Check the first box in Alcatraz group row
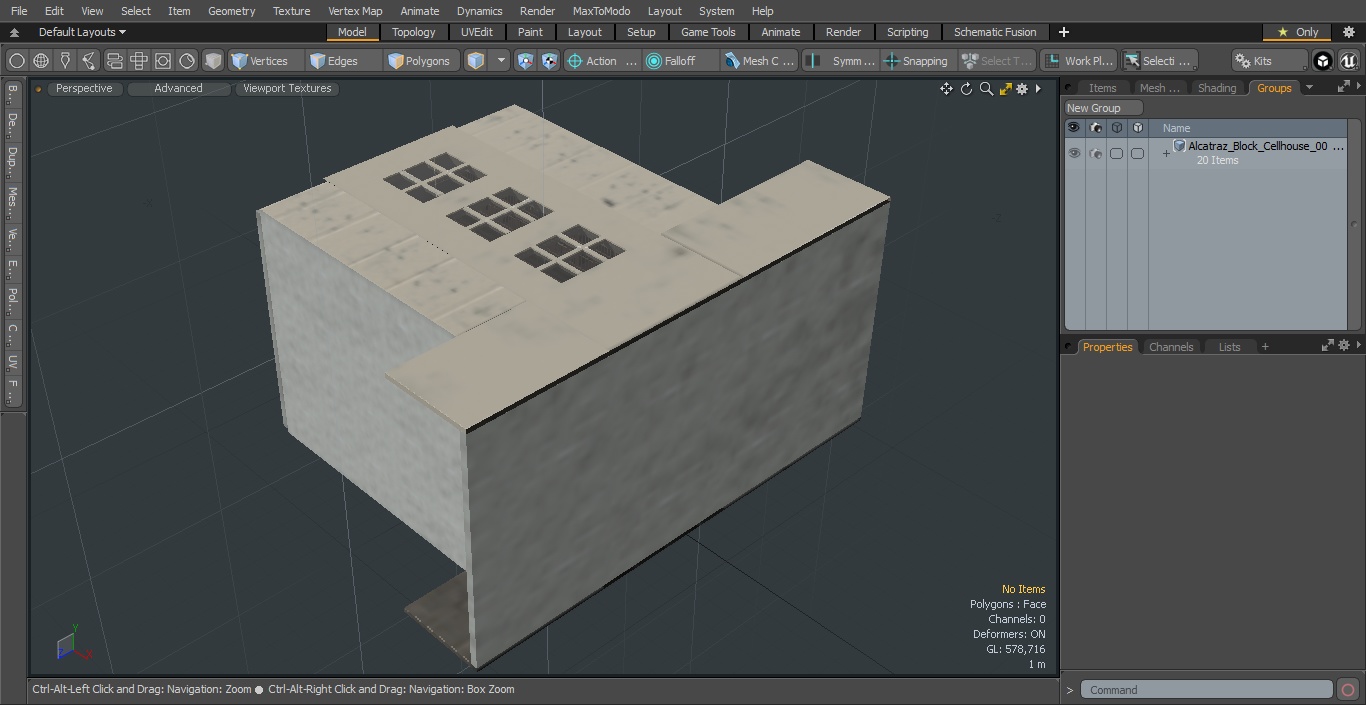 tap(1116, 153)
